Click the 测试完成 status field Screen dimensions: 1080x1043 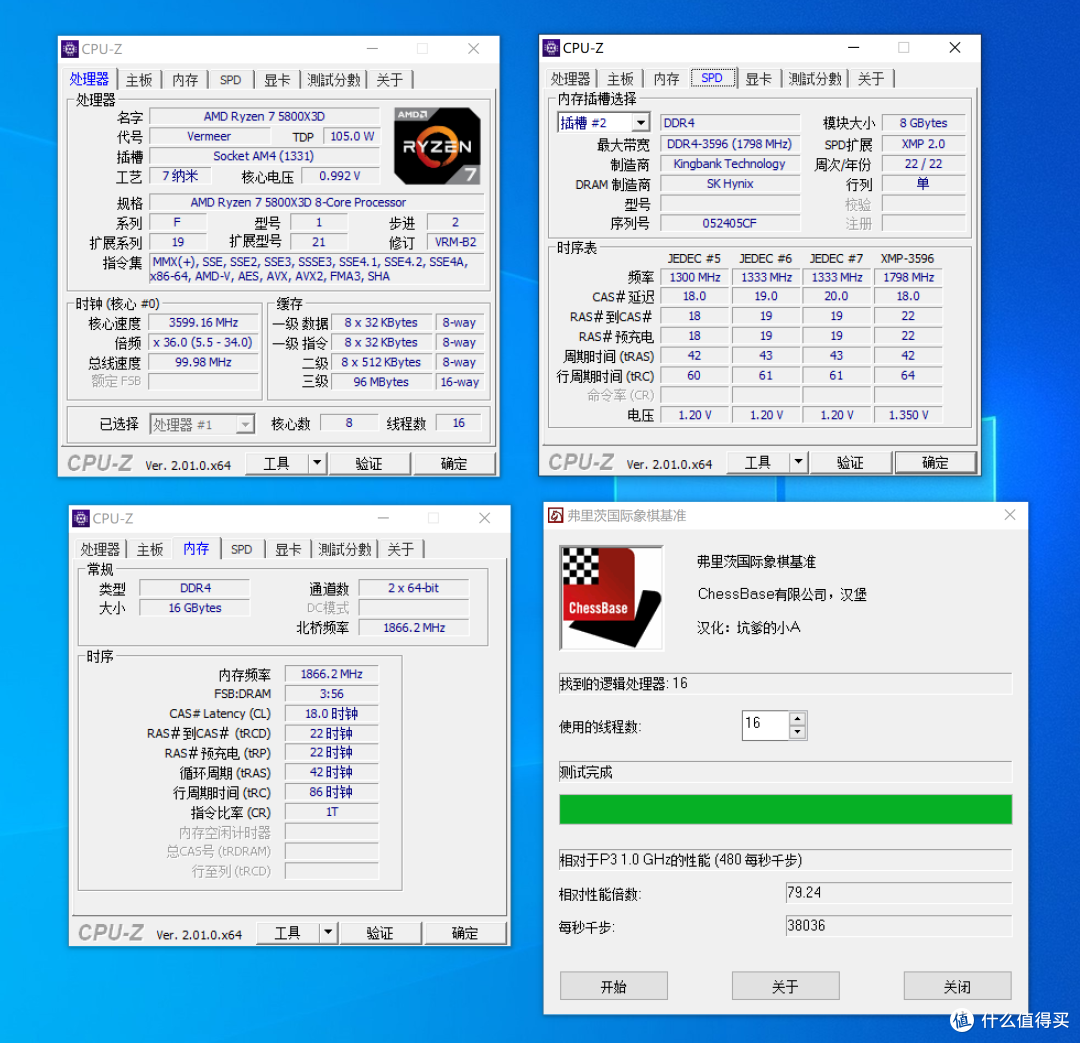(785, 772)
